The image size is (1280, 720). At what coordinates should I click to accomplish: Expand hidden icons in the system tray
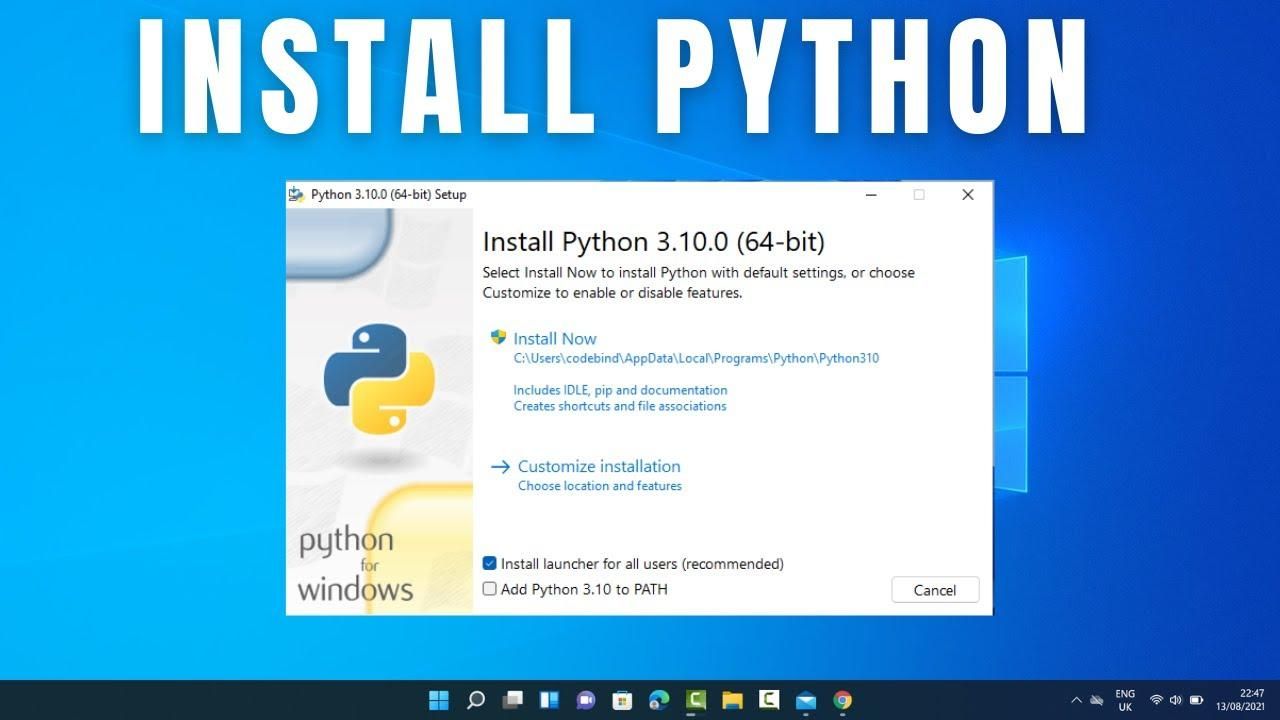click(x=1077, y=700)
